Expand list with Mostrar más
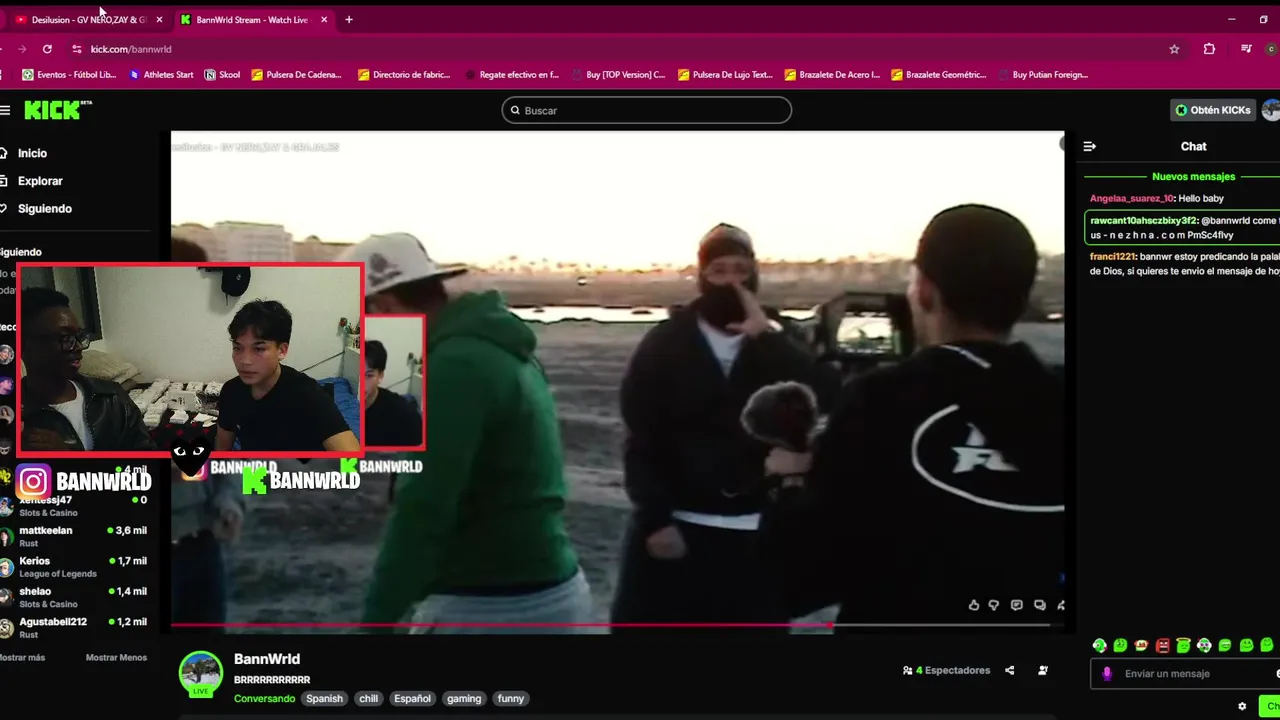The image size is (1280, 720). click(22, 658)
